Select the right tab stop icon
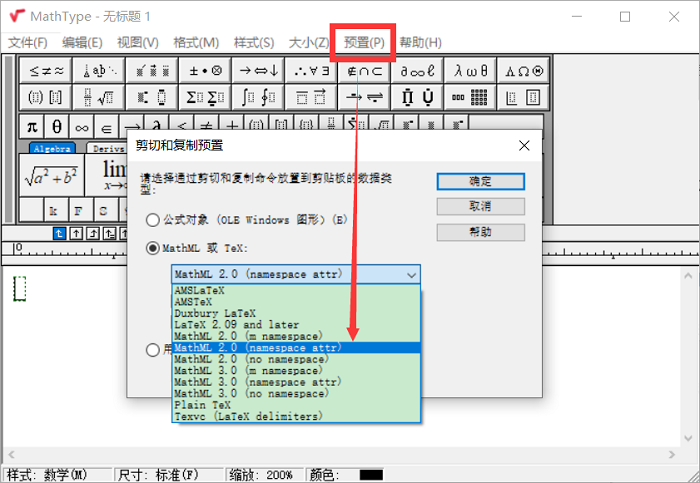Screen dimensions: 700x483 coord(93,233)
